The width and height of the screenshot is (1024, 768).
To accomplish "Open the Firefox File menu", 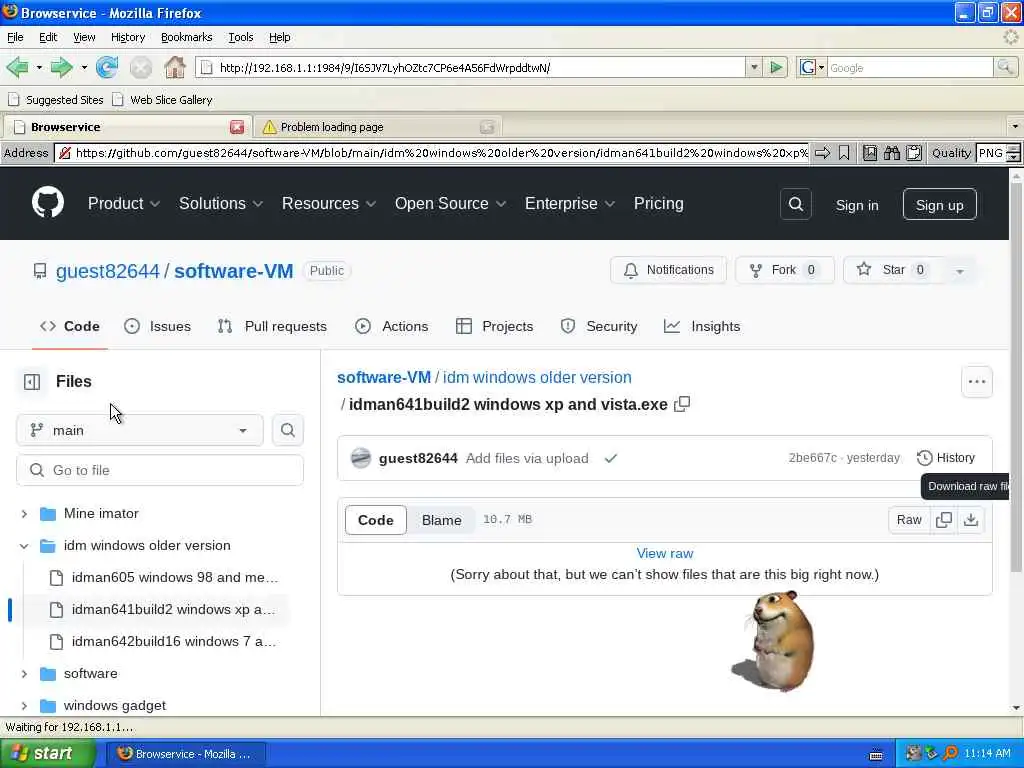I will [x=15, y=37].
